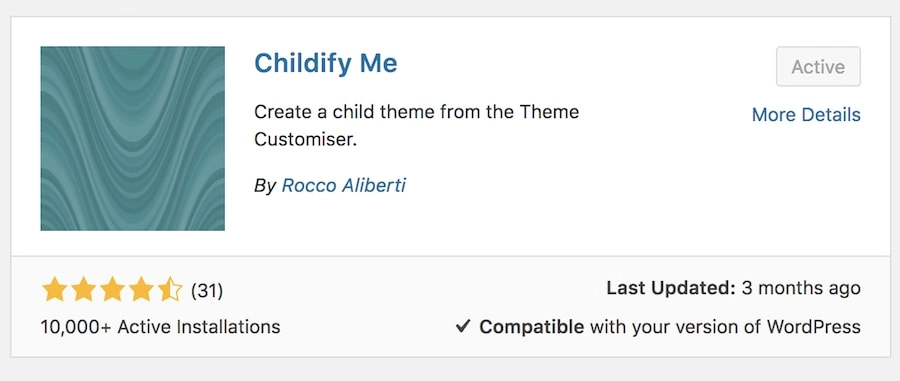Click the '3 months ago' update time
The height and width of the screenshot is (381, 900).
(801, 287)
